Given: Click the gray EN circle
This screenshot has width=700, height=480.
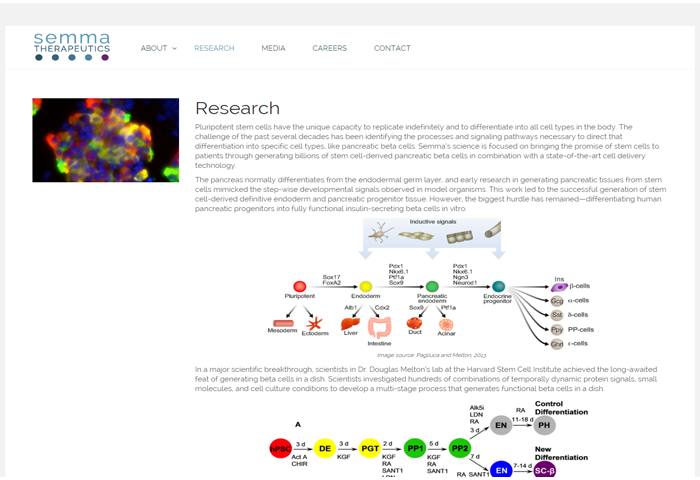Looking at the screenshot, I should coord(501,425).
